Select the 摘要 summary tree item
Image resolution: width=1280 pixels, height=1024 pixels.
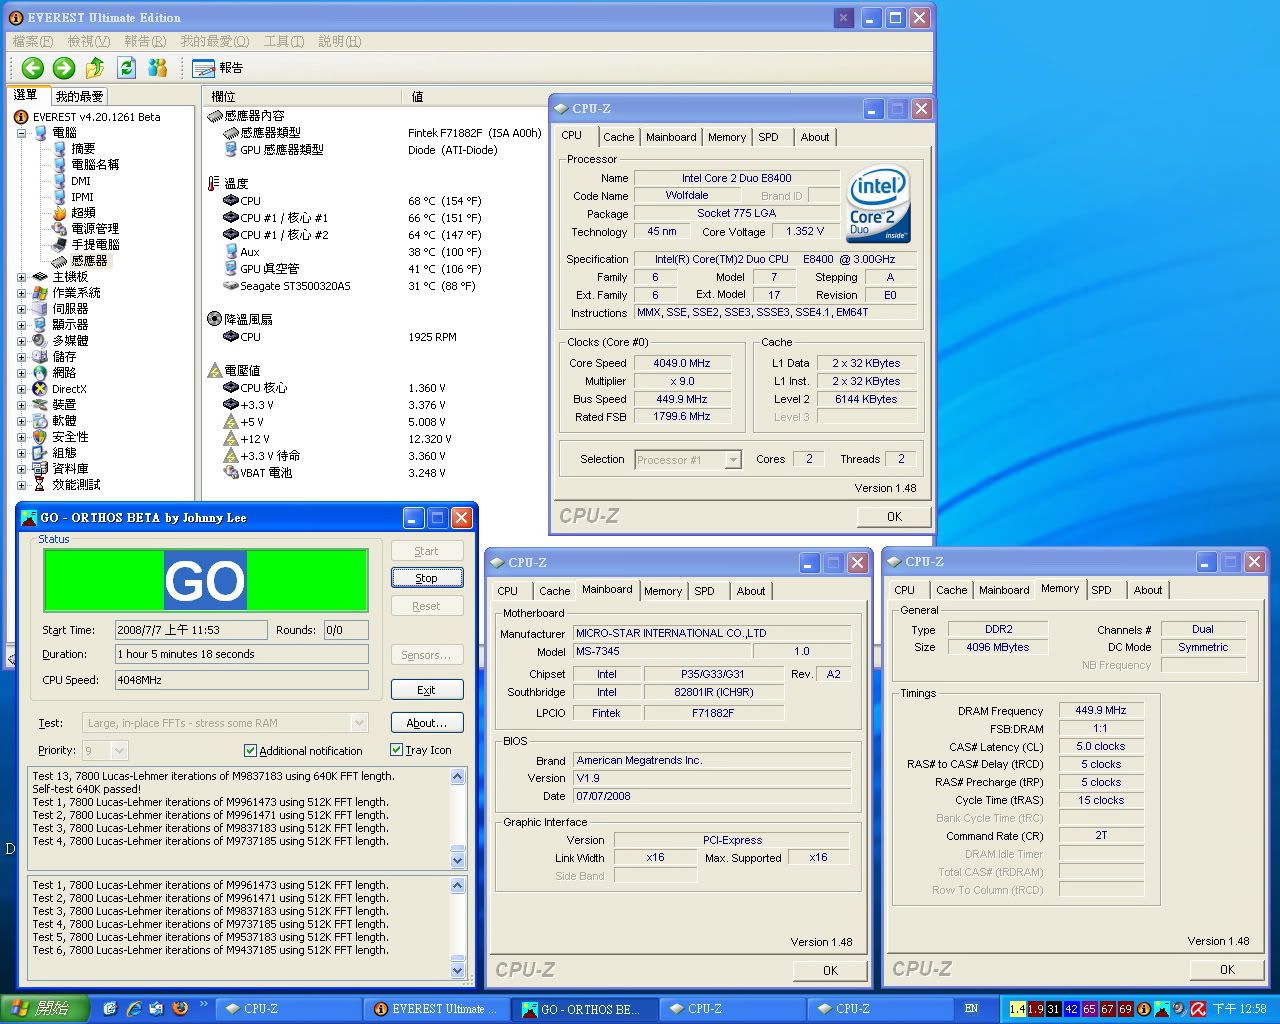[x=83, y=148]
